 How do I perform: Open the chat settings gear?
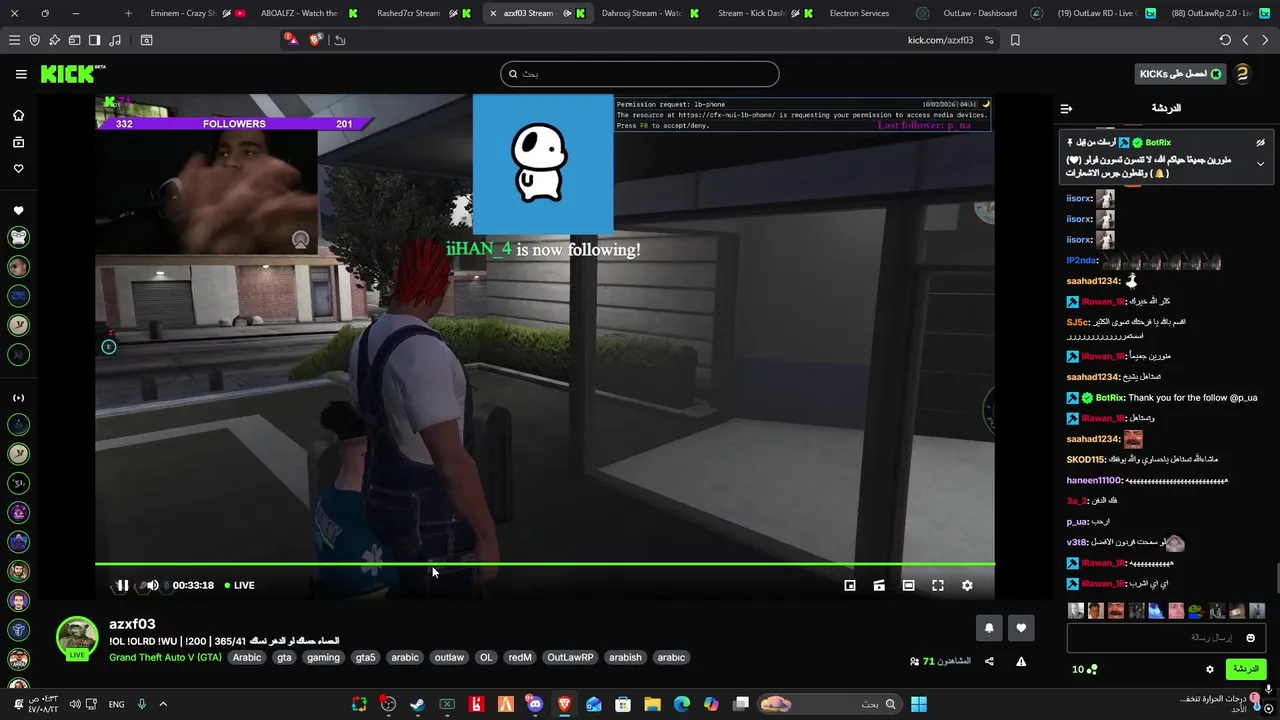pyautogui.click(x=1209, y=669)
